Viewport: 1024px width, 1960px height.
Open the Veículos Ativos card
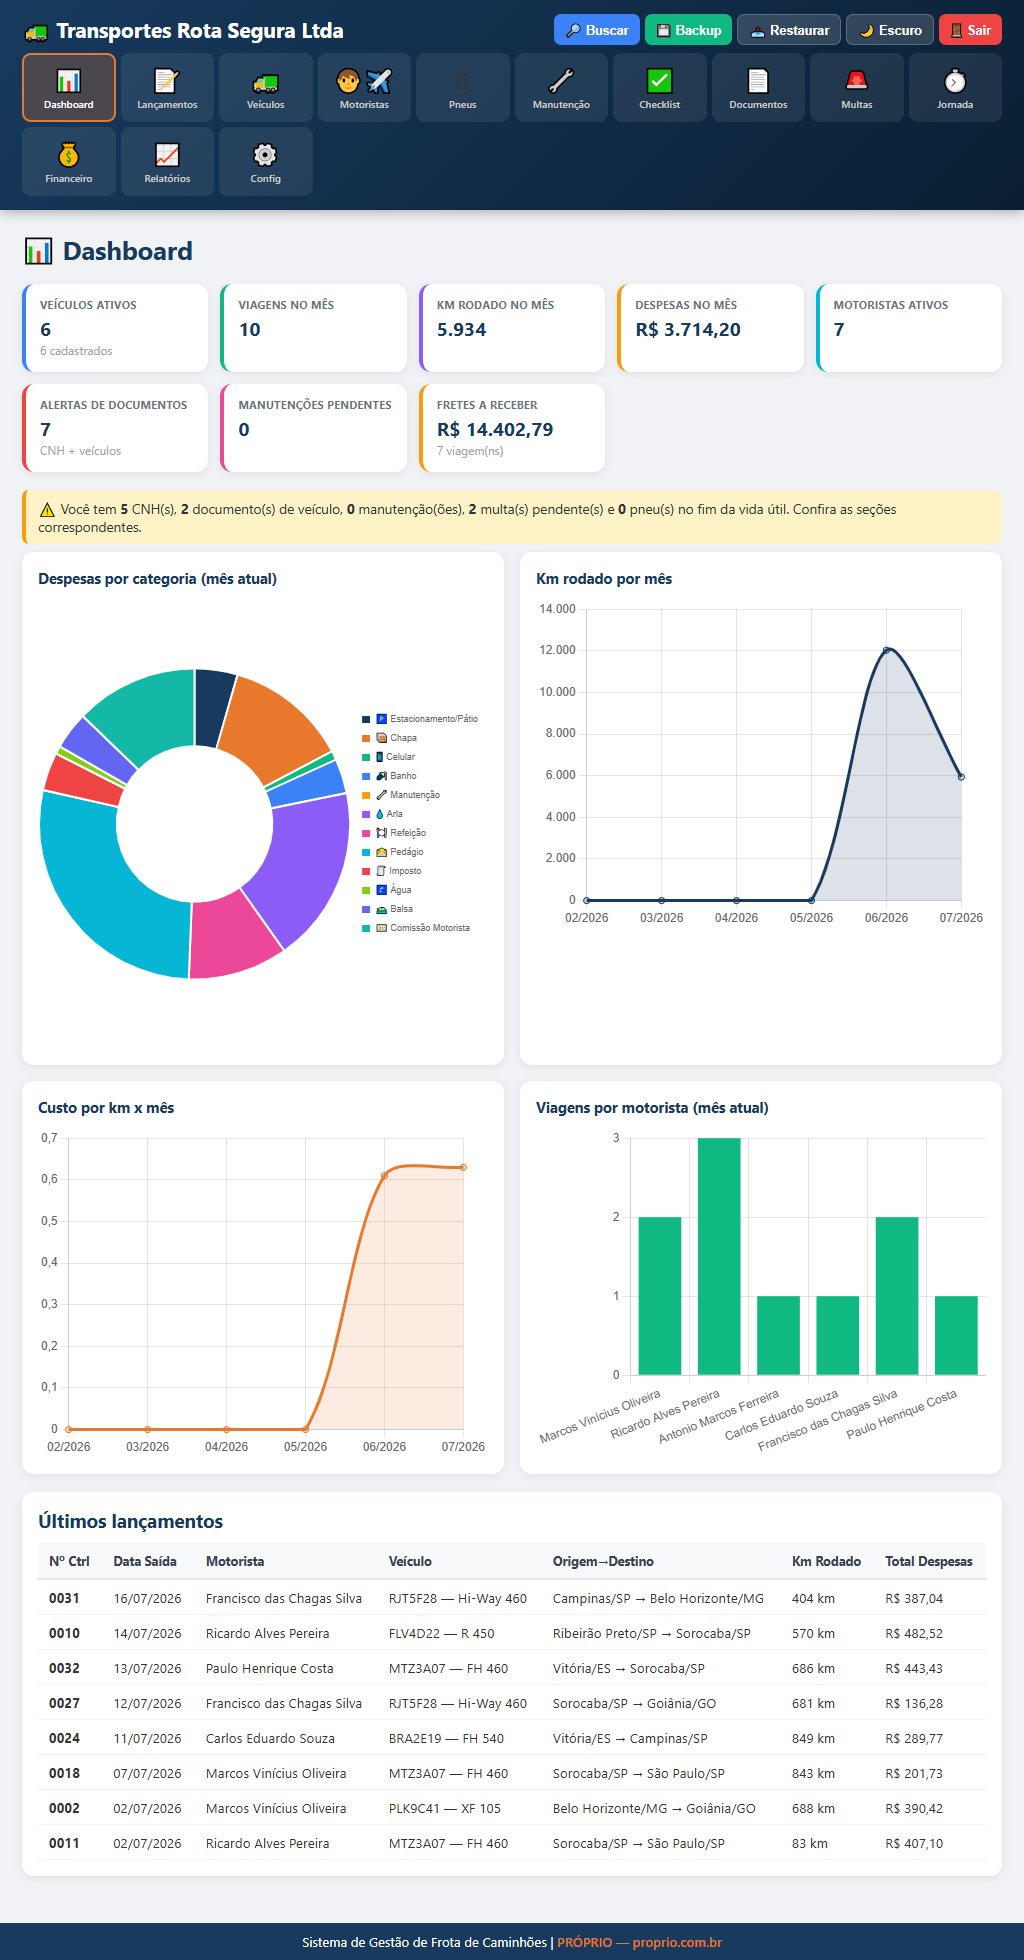coord(115,328)
